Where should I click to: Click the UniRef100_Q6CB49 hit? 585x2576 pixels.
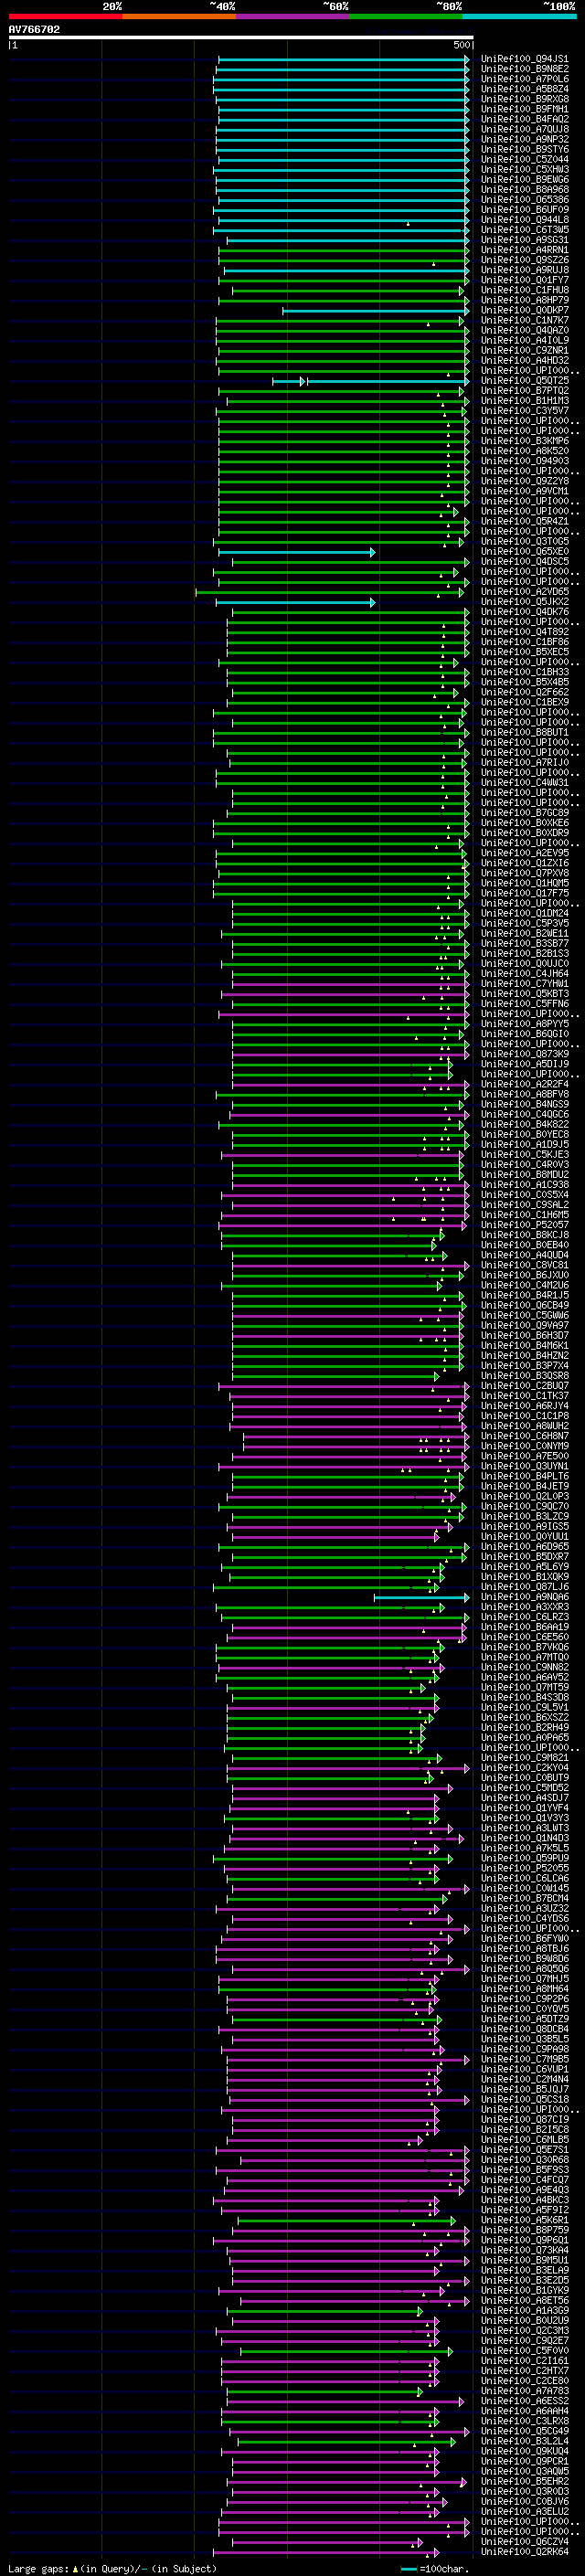point(524,1305)
